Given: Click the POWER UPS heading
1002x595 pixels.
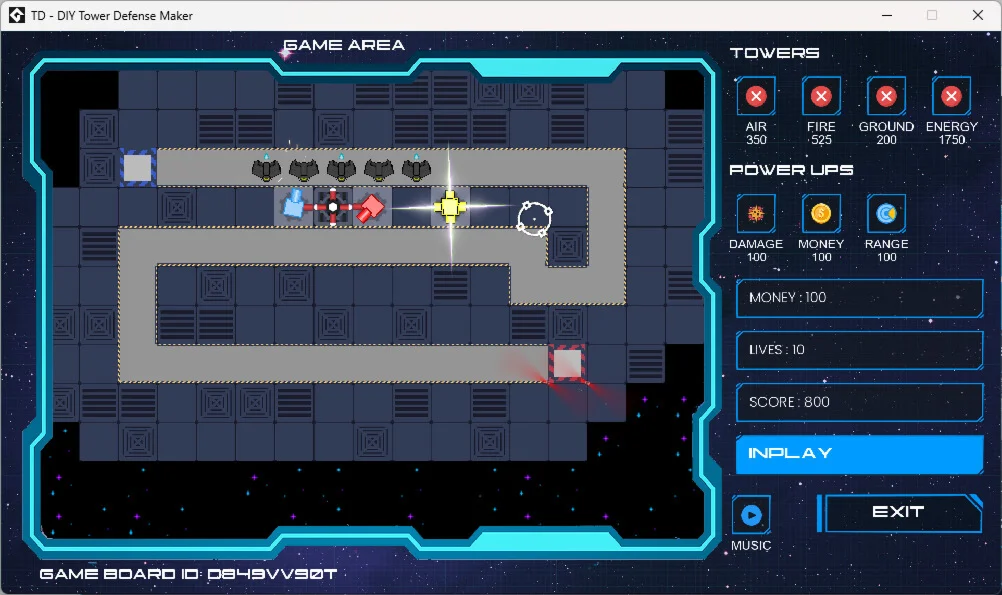Looking at the screenshot, I should 791,170.
